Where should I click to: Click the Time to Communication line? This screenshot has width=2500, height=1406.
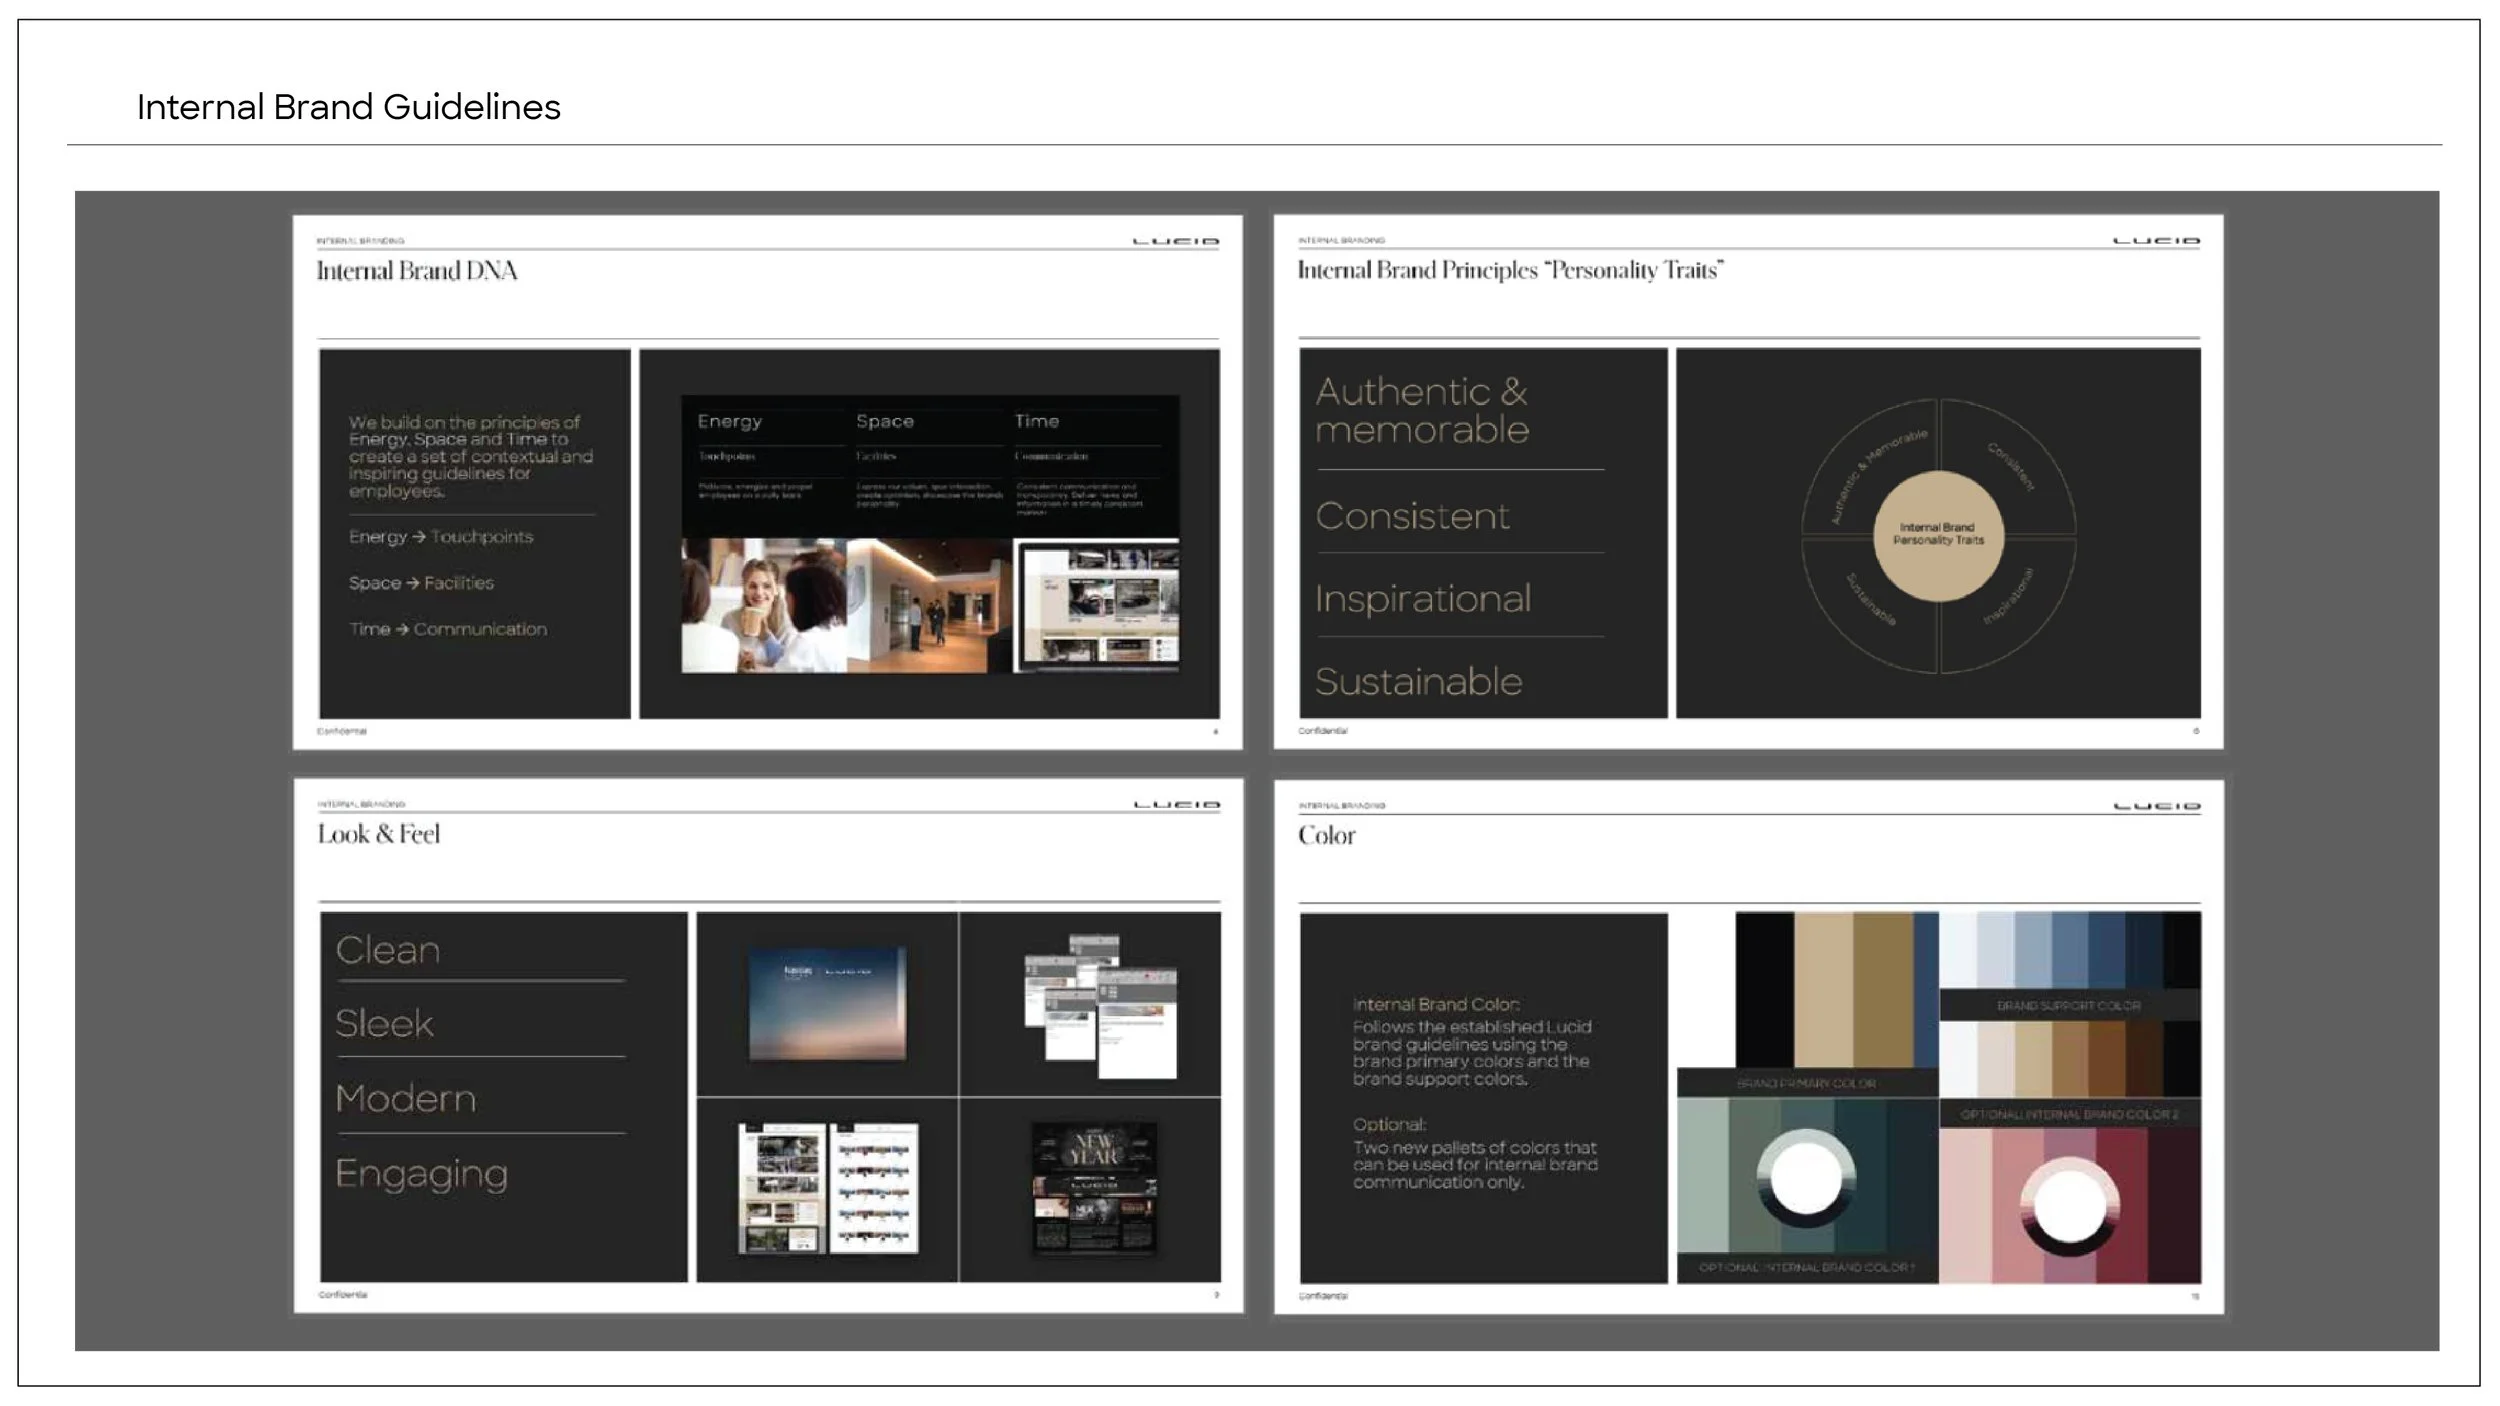pos(447,629)
